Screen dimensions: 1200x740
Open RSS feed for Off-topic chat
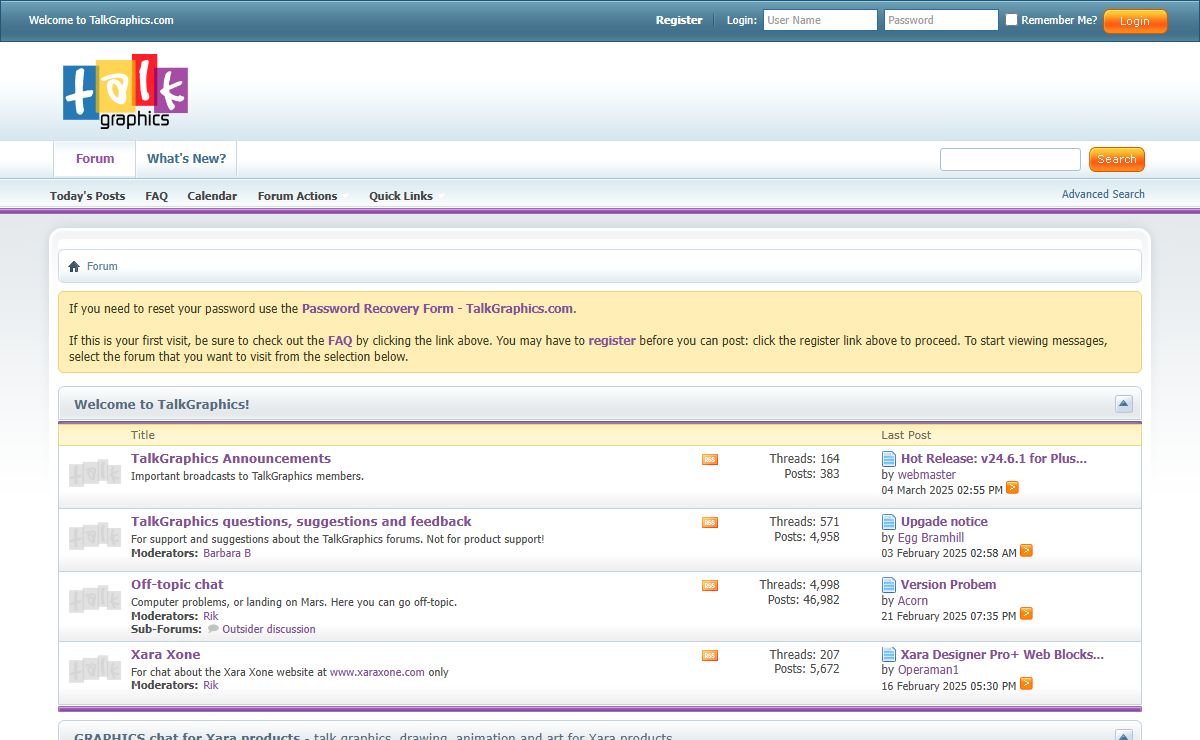click(x=710, y=586)
